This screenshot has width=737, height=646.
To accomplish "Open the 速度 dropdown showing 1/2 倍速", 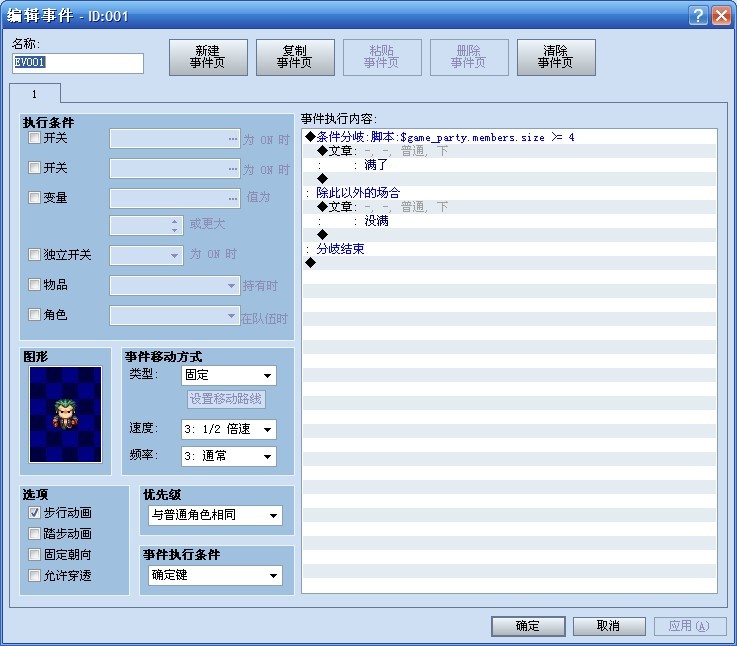I will pyautogui.click(x=228, y=429).
